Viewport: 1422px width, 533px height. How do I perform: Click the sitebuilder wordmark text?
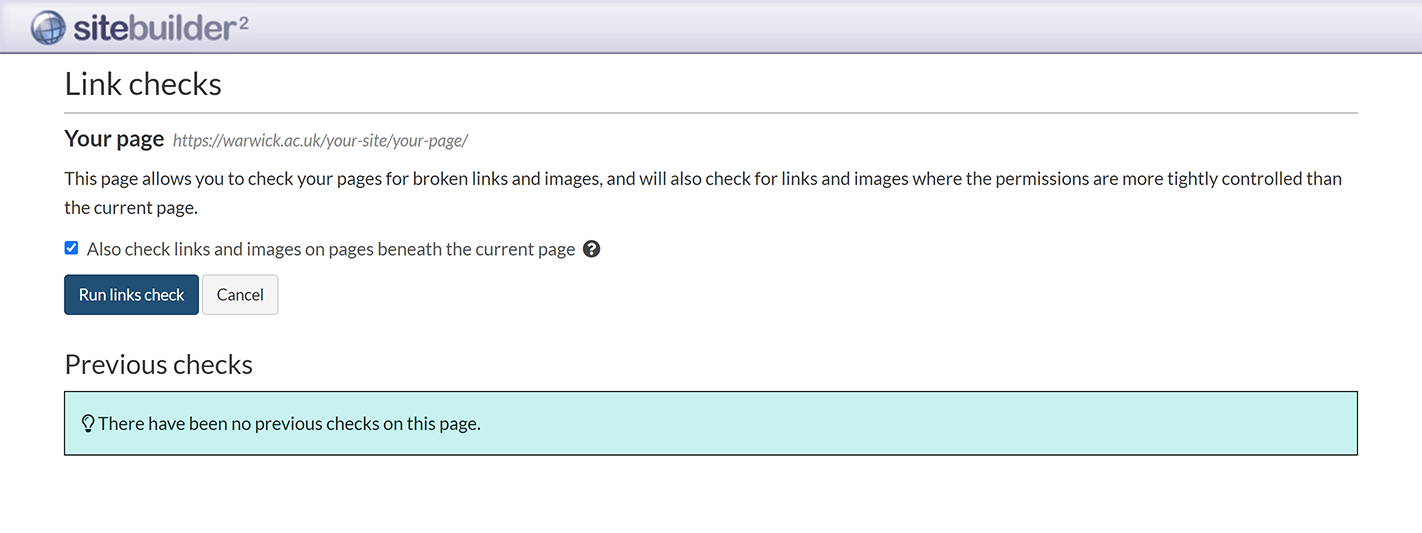point(153,29)
